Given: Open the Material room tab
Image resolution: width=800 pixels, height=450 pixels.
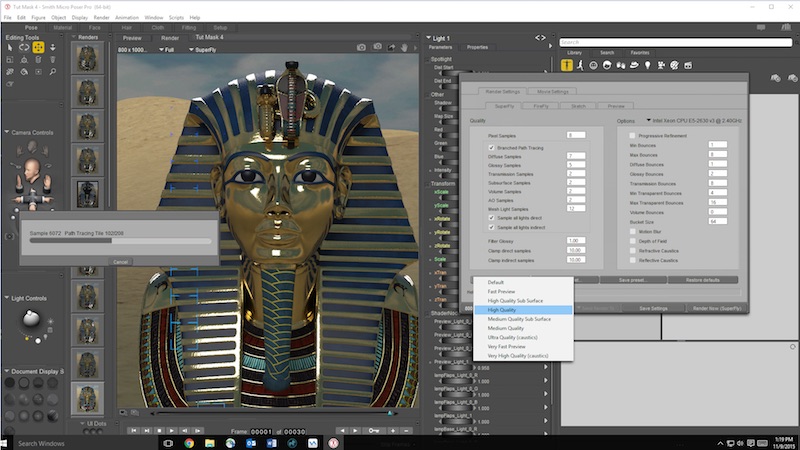Looking at the screenshot, I should 62,28.
